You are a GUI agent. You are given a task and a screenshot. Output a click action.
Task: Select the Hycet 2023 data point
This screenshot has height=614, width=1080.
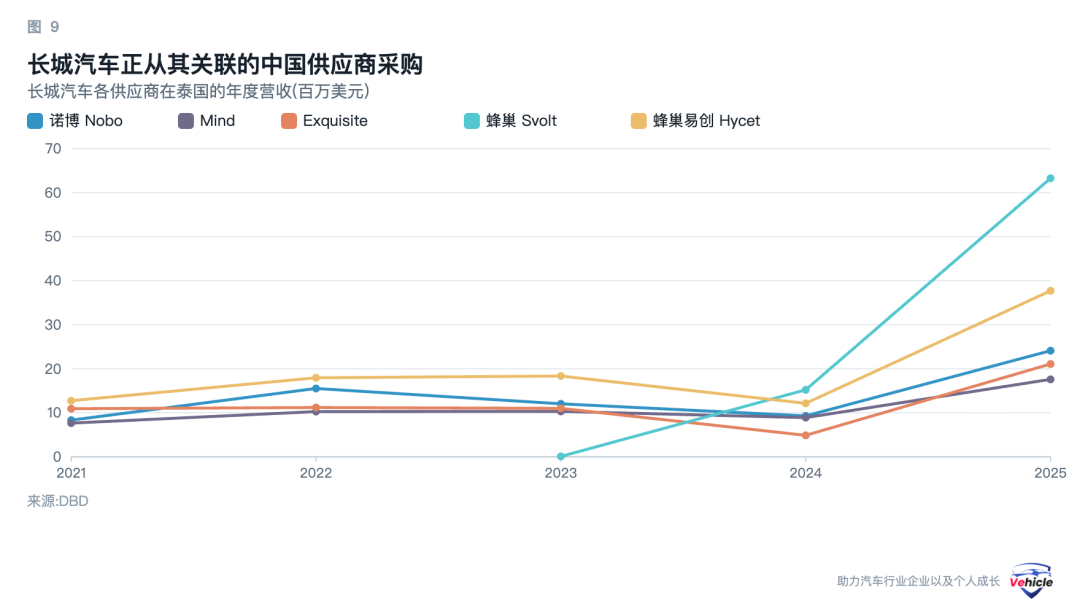pos(561,376)
